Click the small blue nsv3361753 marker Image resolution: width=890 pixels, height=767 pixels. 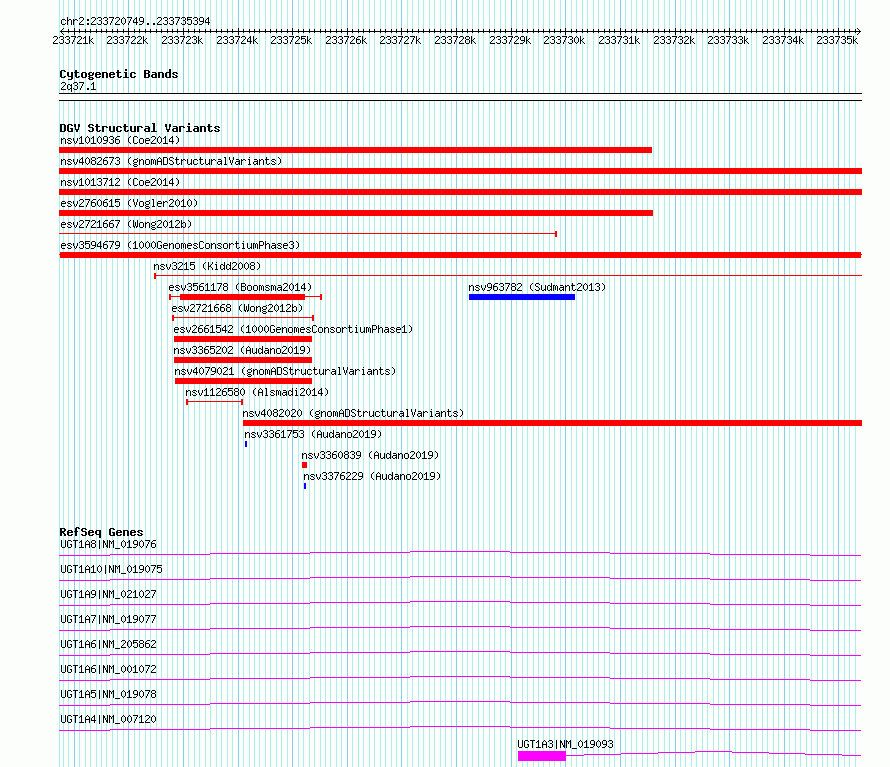246,444
